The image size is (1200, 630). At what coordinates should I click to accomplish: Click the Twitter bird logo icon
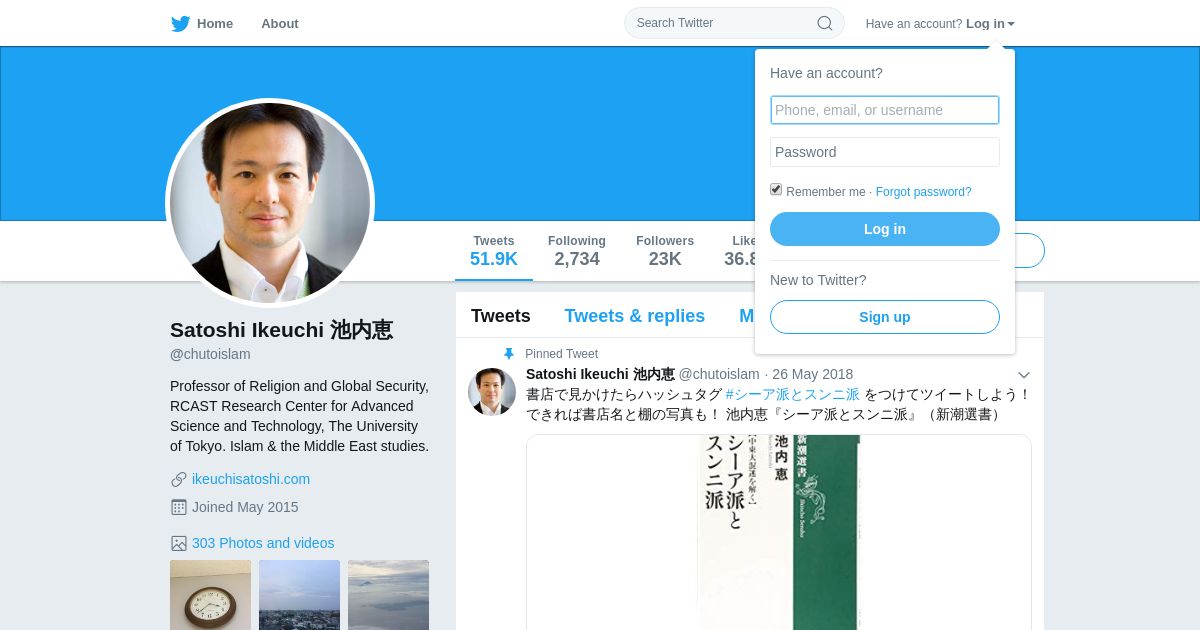coord(180,24)
